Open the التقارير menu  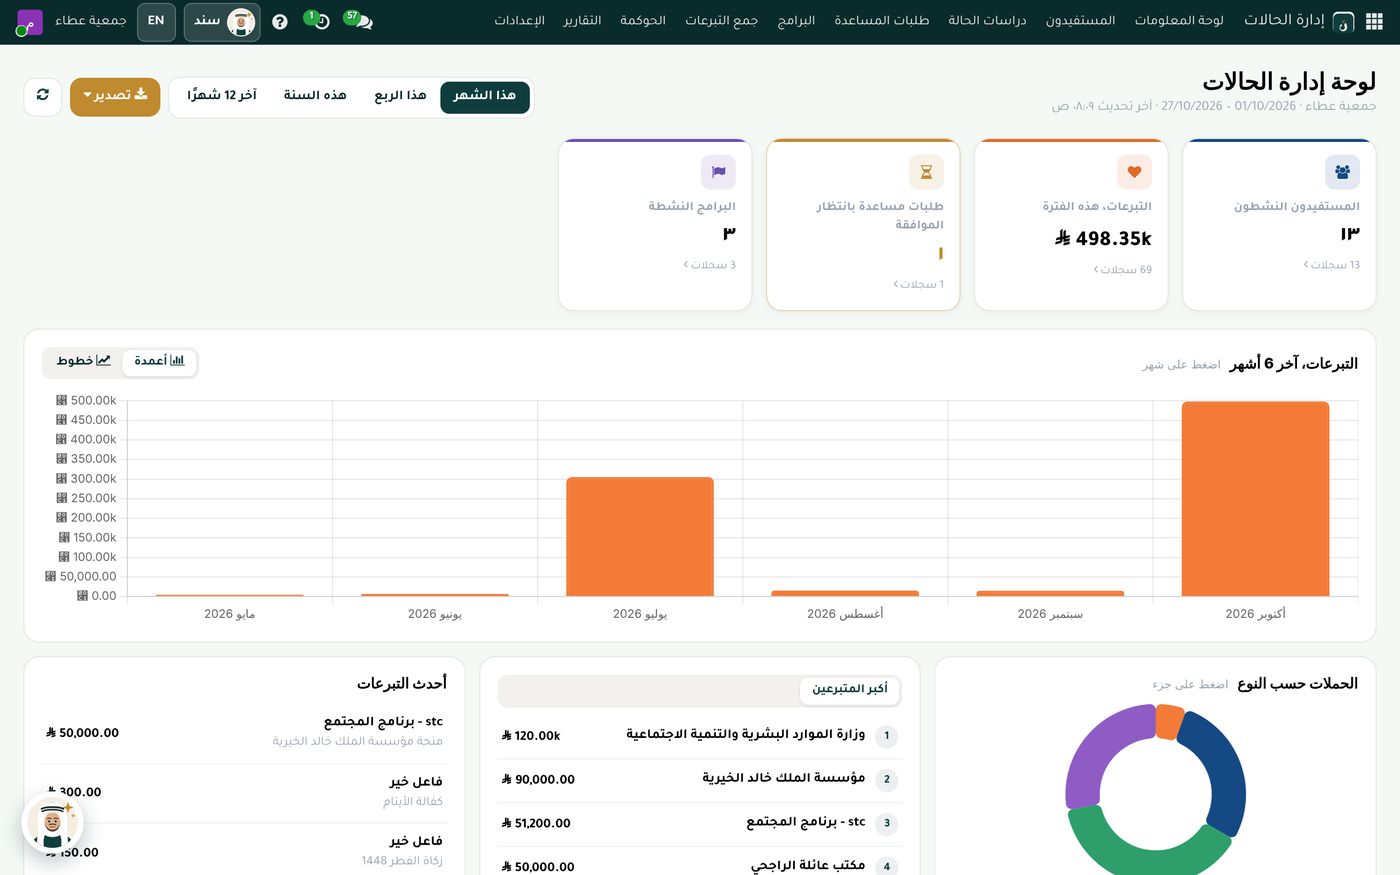coord(582,21)
